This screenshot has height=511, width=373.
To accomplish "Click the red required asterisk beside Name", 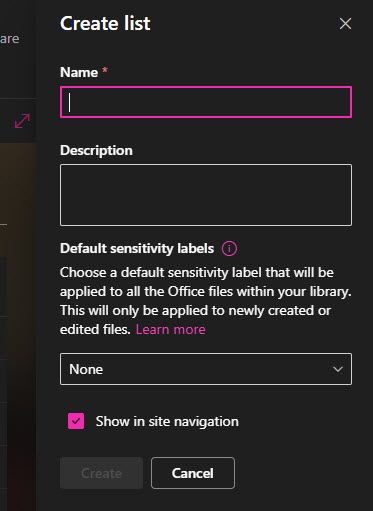I will (x=105, y=70).
